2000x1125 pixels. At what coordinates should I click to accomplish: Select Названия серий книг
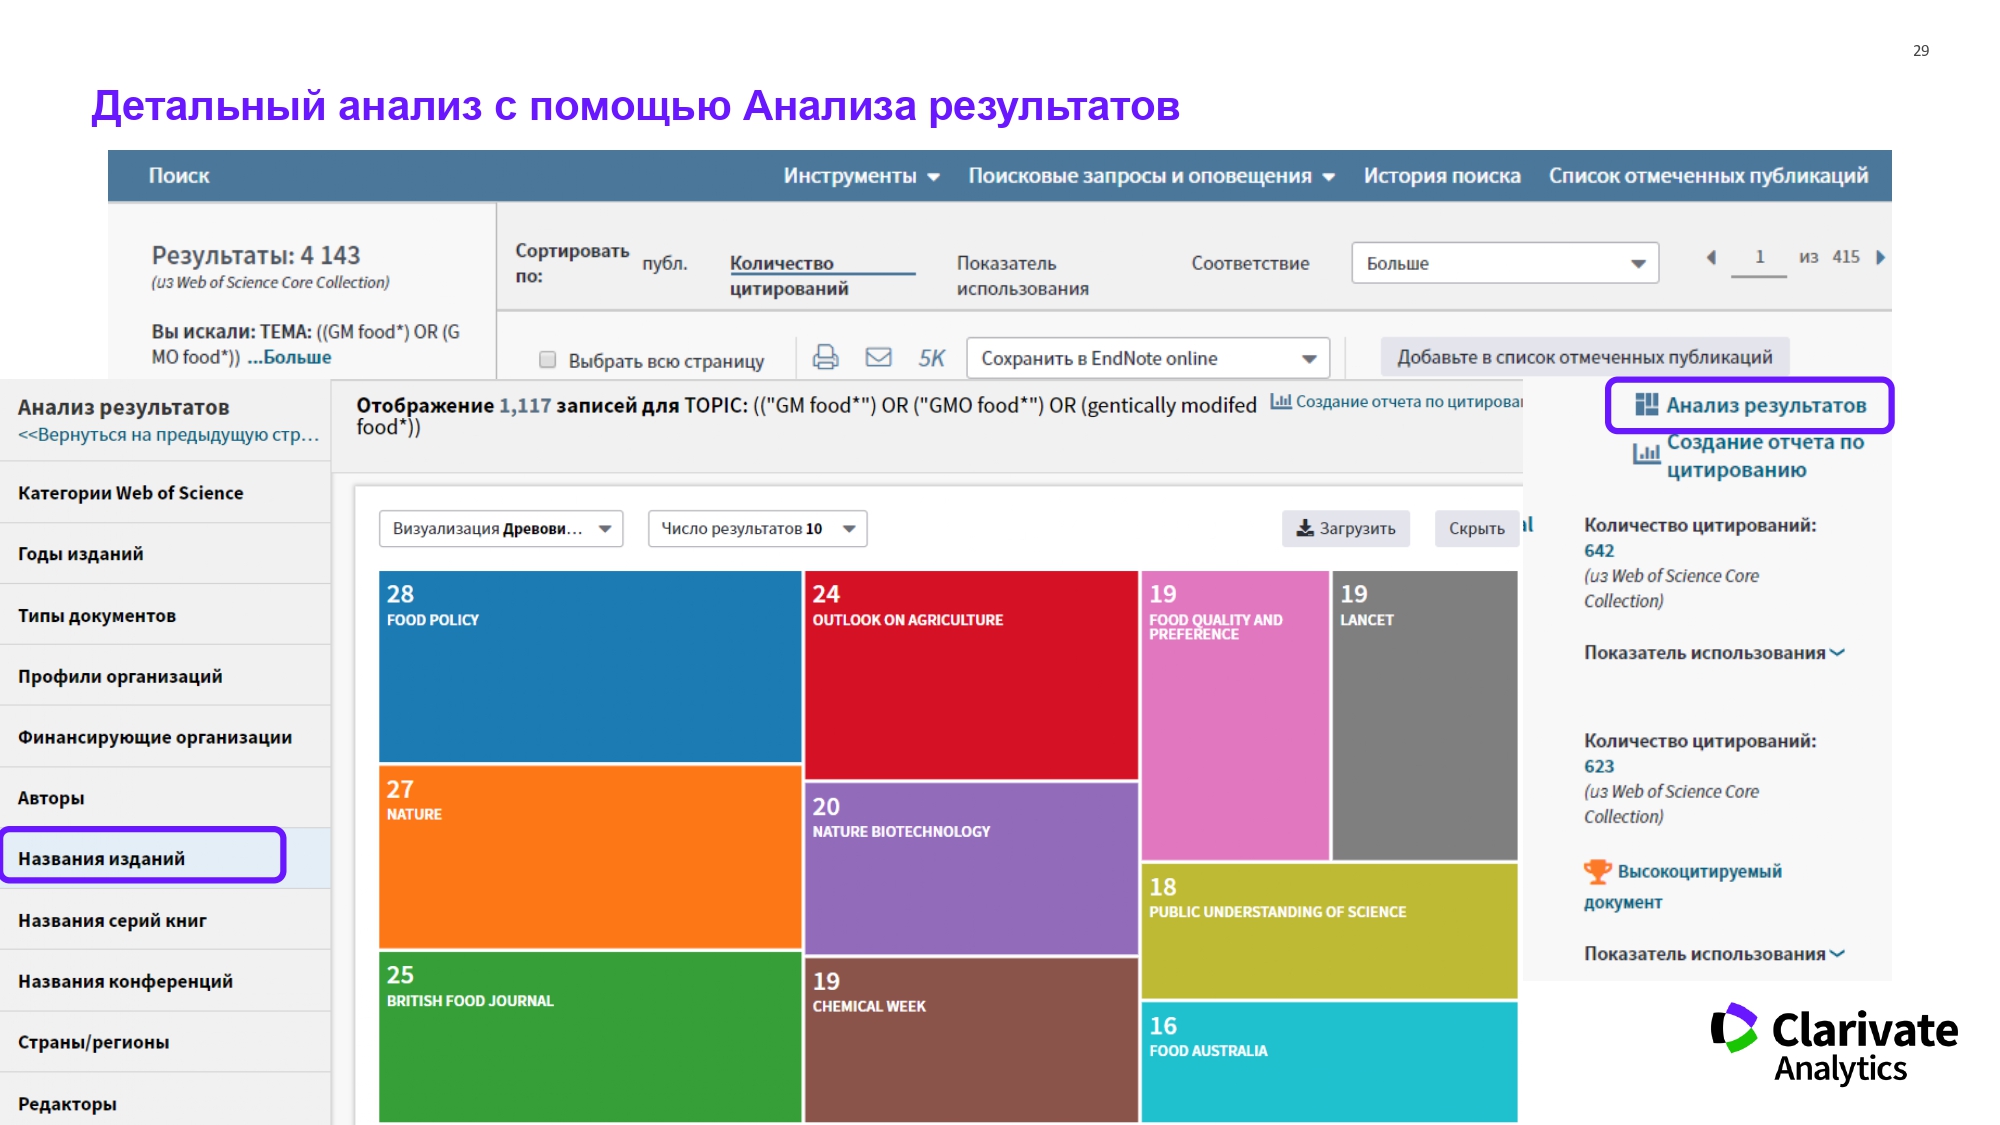(x=165, y=920)
